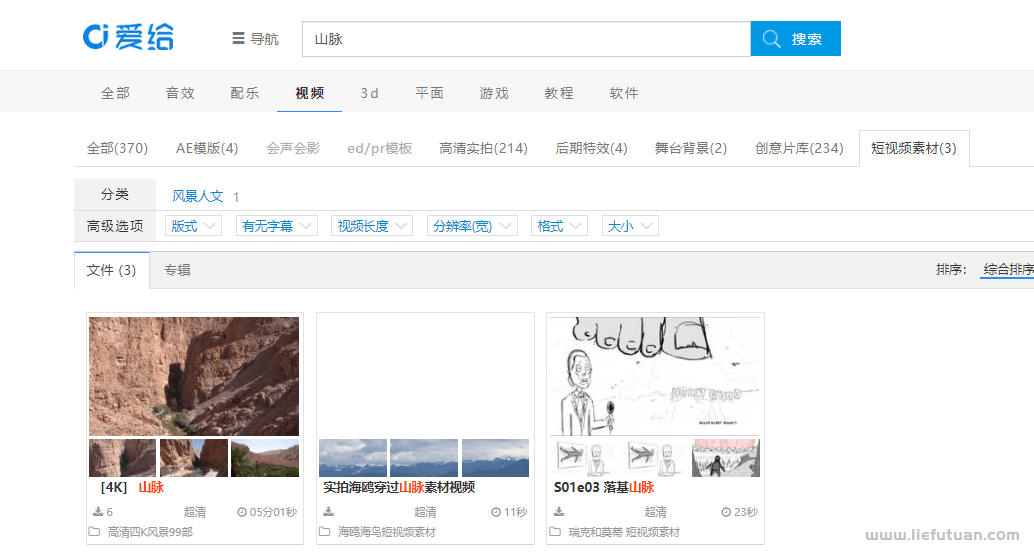The image size is (1034, 555).
Task: Expand the 分辨率(宽) dropdown
Action: 472,226
